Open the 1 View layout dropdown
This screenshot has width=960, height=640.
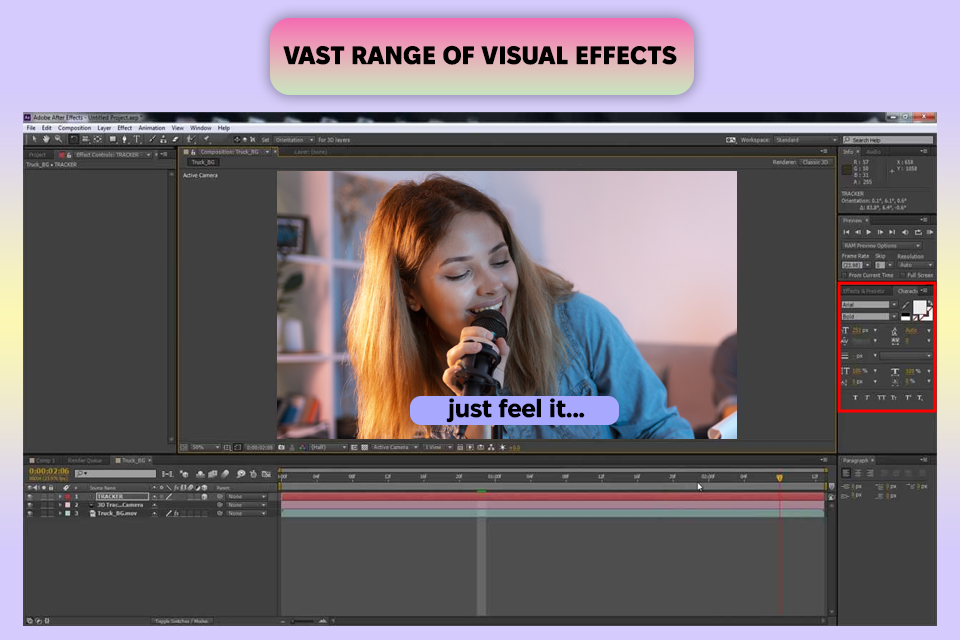(x=438, y=447)
